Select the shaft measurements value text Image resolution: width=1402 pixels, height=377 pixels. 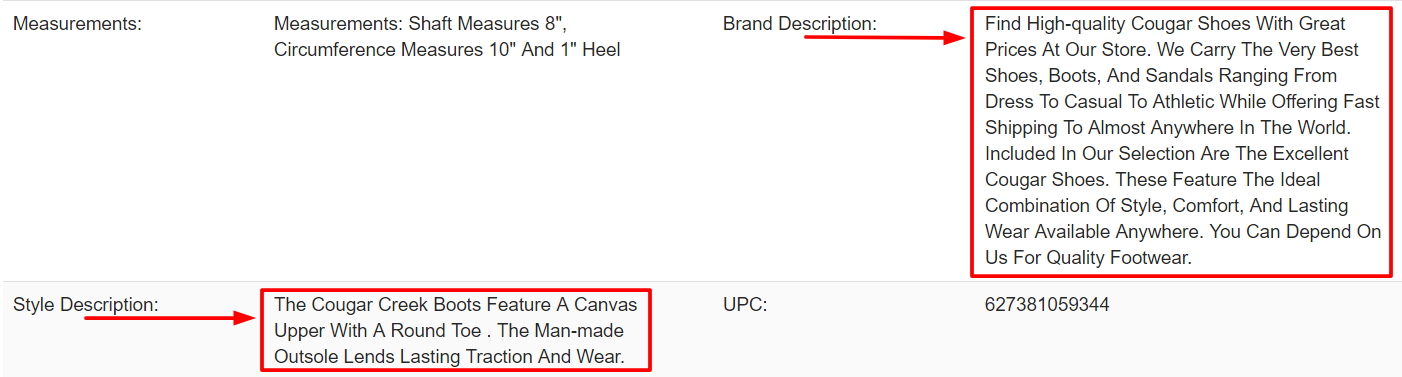point(447,37)
